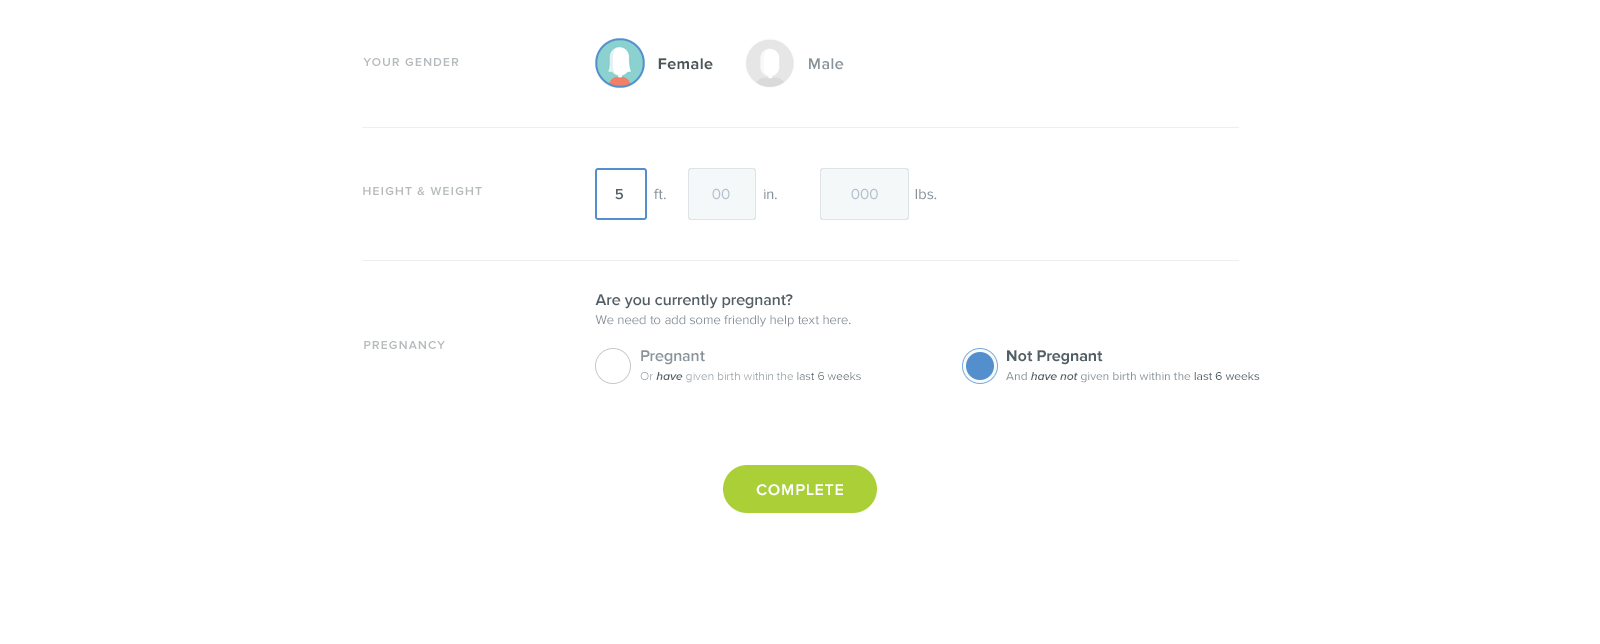Click the inches input field
Screen dimensions: 1600x644
click(721, 194)
